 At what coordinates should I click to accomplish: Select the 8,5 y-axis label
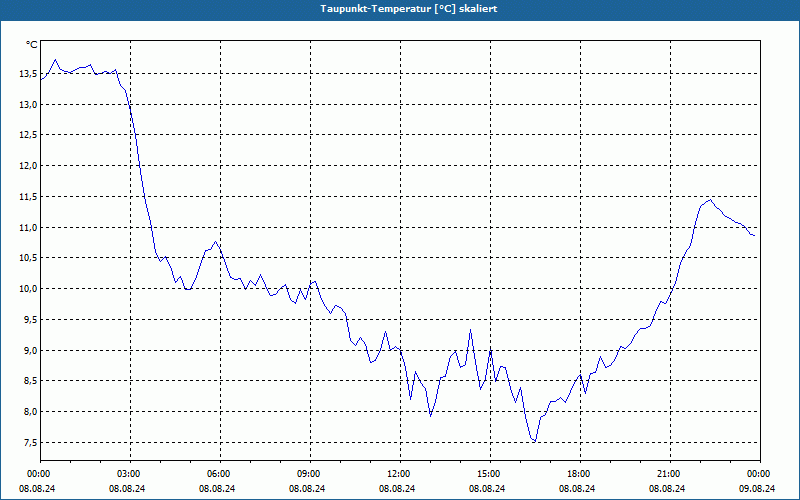[30, 381]
